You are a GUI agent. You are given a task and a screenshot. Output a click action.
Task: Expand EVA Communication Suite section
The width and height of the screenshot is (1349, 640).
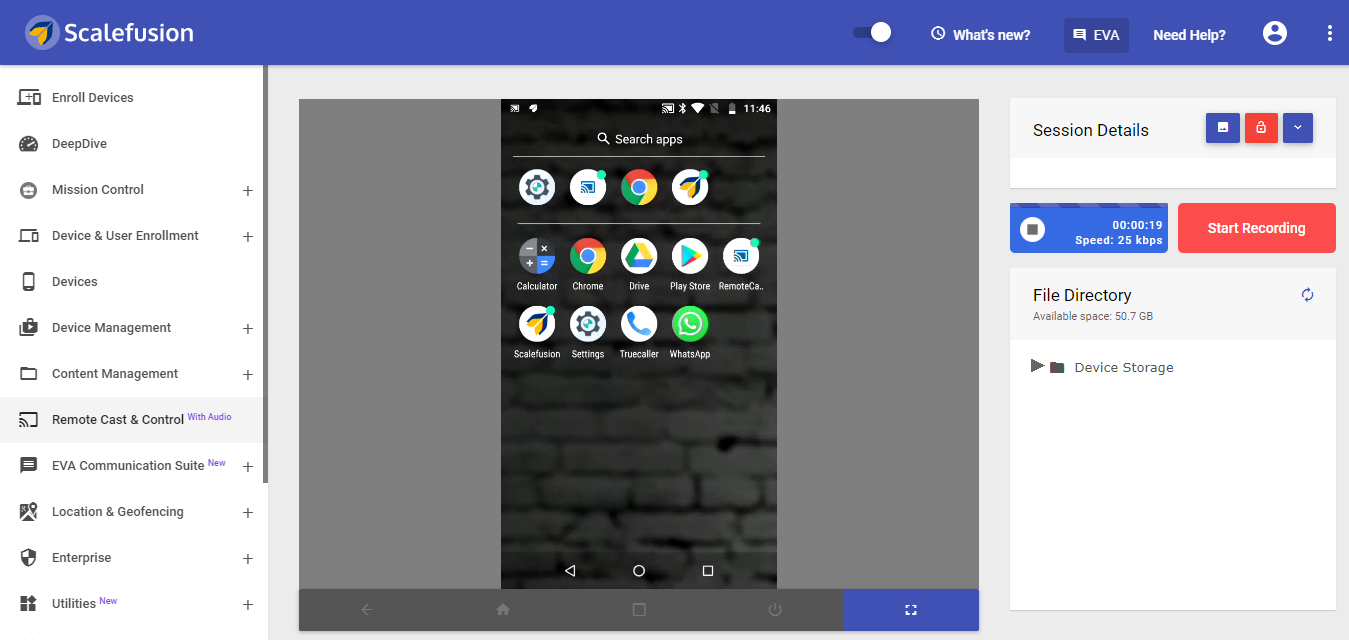tap(248, 467)
